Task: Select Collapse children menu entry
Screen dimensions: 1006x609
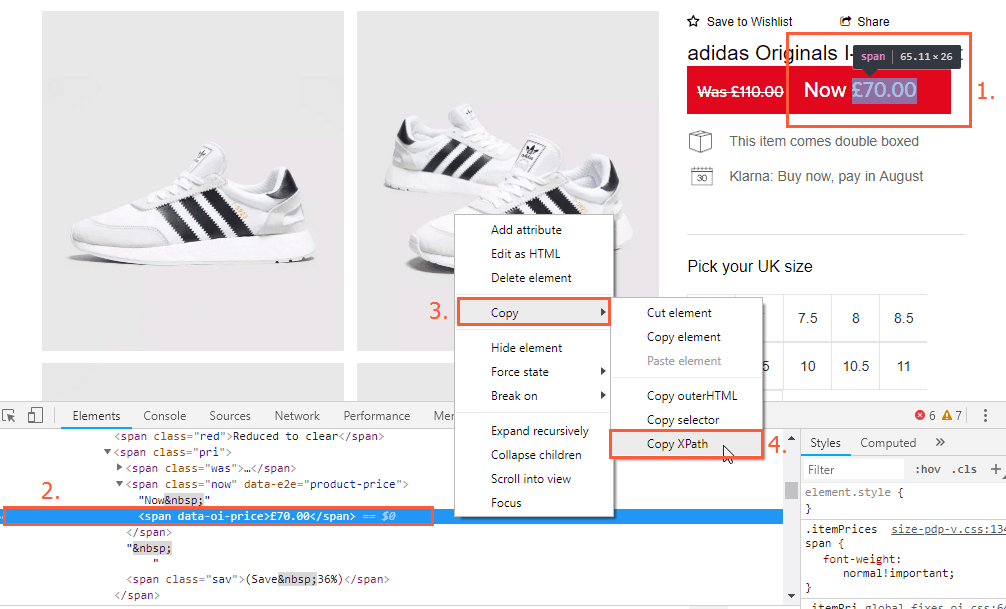Action: pyautogui.click(x=534, y=455)
